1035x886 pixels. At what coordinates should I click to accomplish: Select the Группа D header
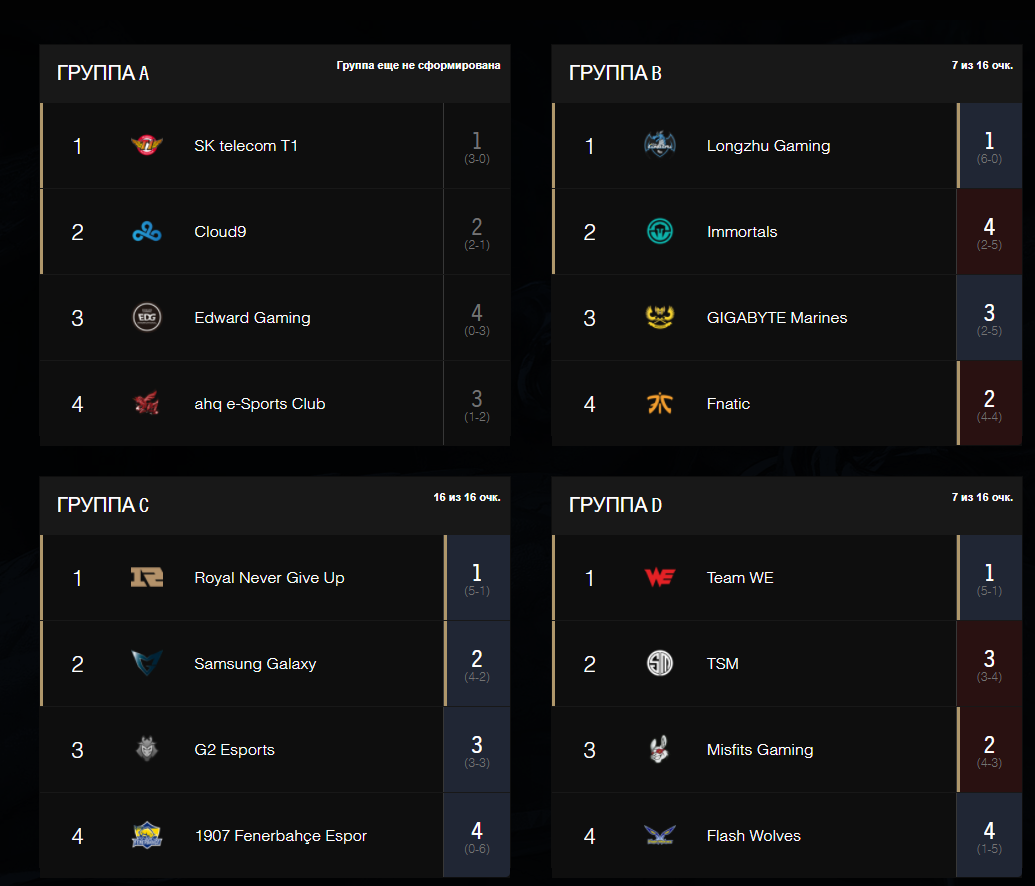[615, 505]
